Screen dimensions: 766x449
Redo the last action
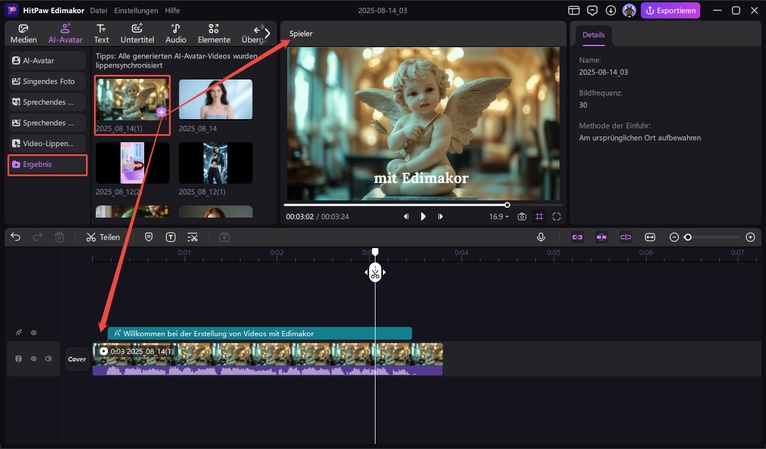pyautogui.click(x=37, y=237)
